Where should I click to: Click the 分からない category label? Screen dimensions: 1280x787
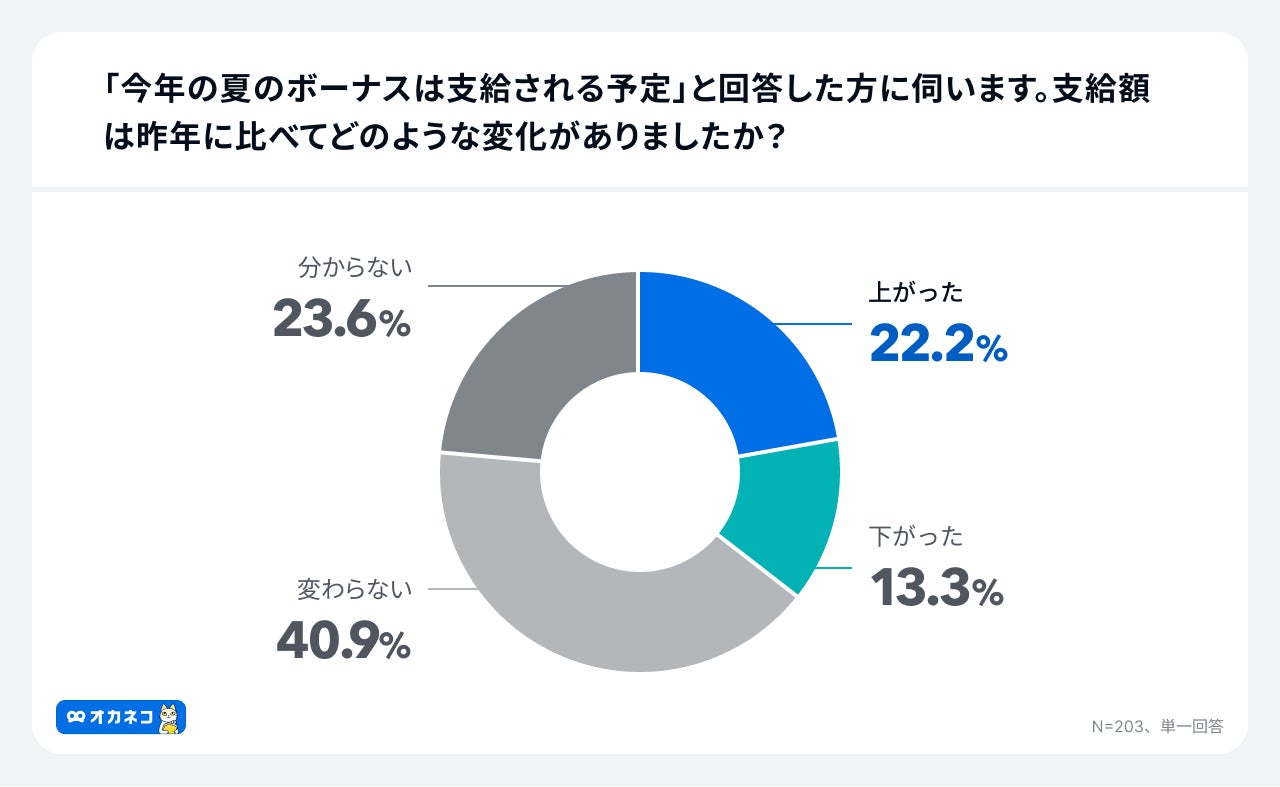pyautogui.click(x=355, y=268)
